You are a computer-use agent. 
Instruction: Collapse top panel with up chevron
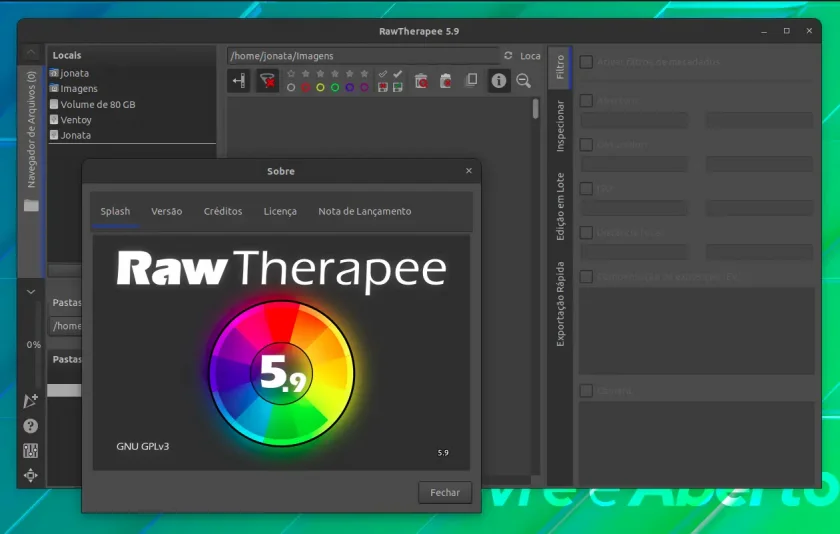click(31, 52)
